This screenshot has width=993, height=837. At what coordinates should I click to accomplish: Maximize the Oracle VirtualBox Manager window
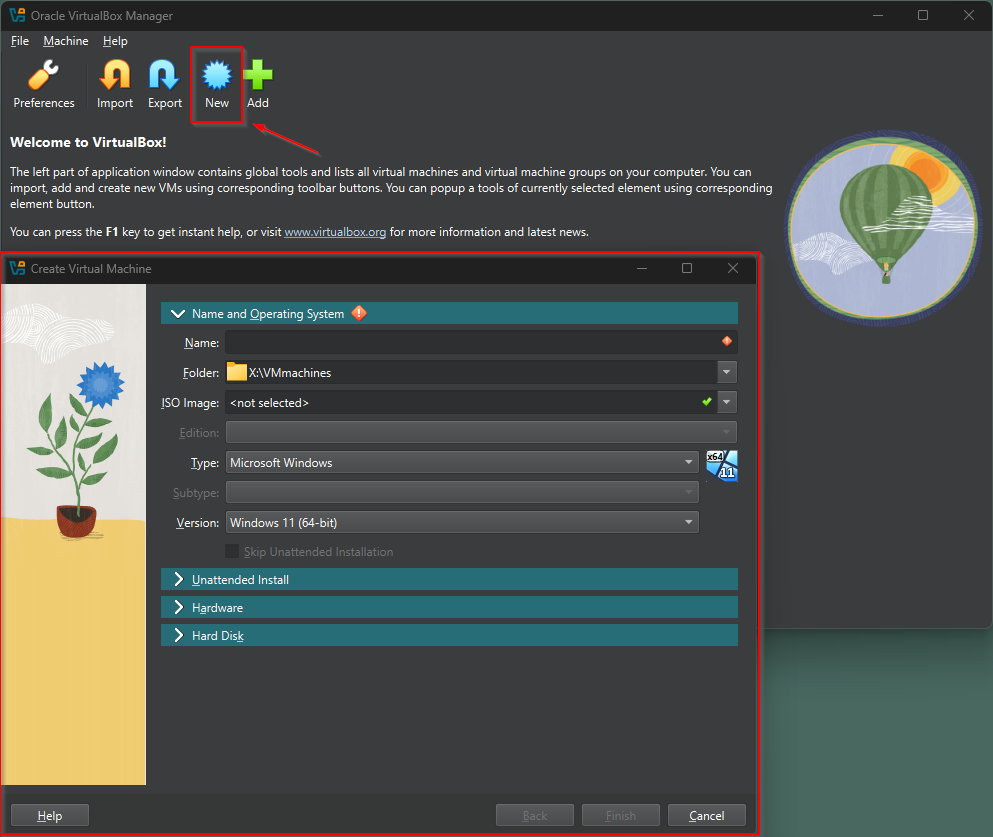(923, 15)
